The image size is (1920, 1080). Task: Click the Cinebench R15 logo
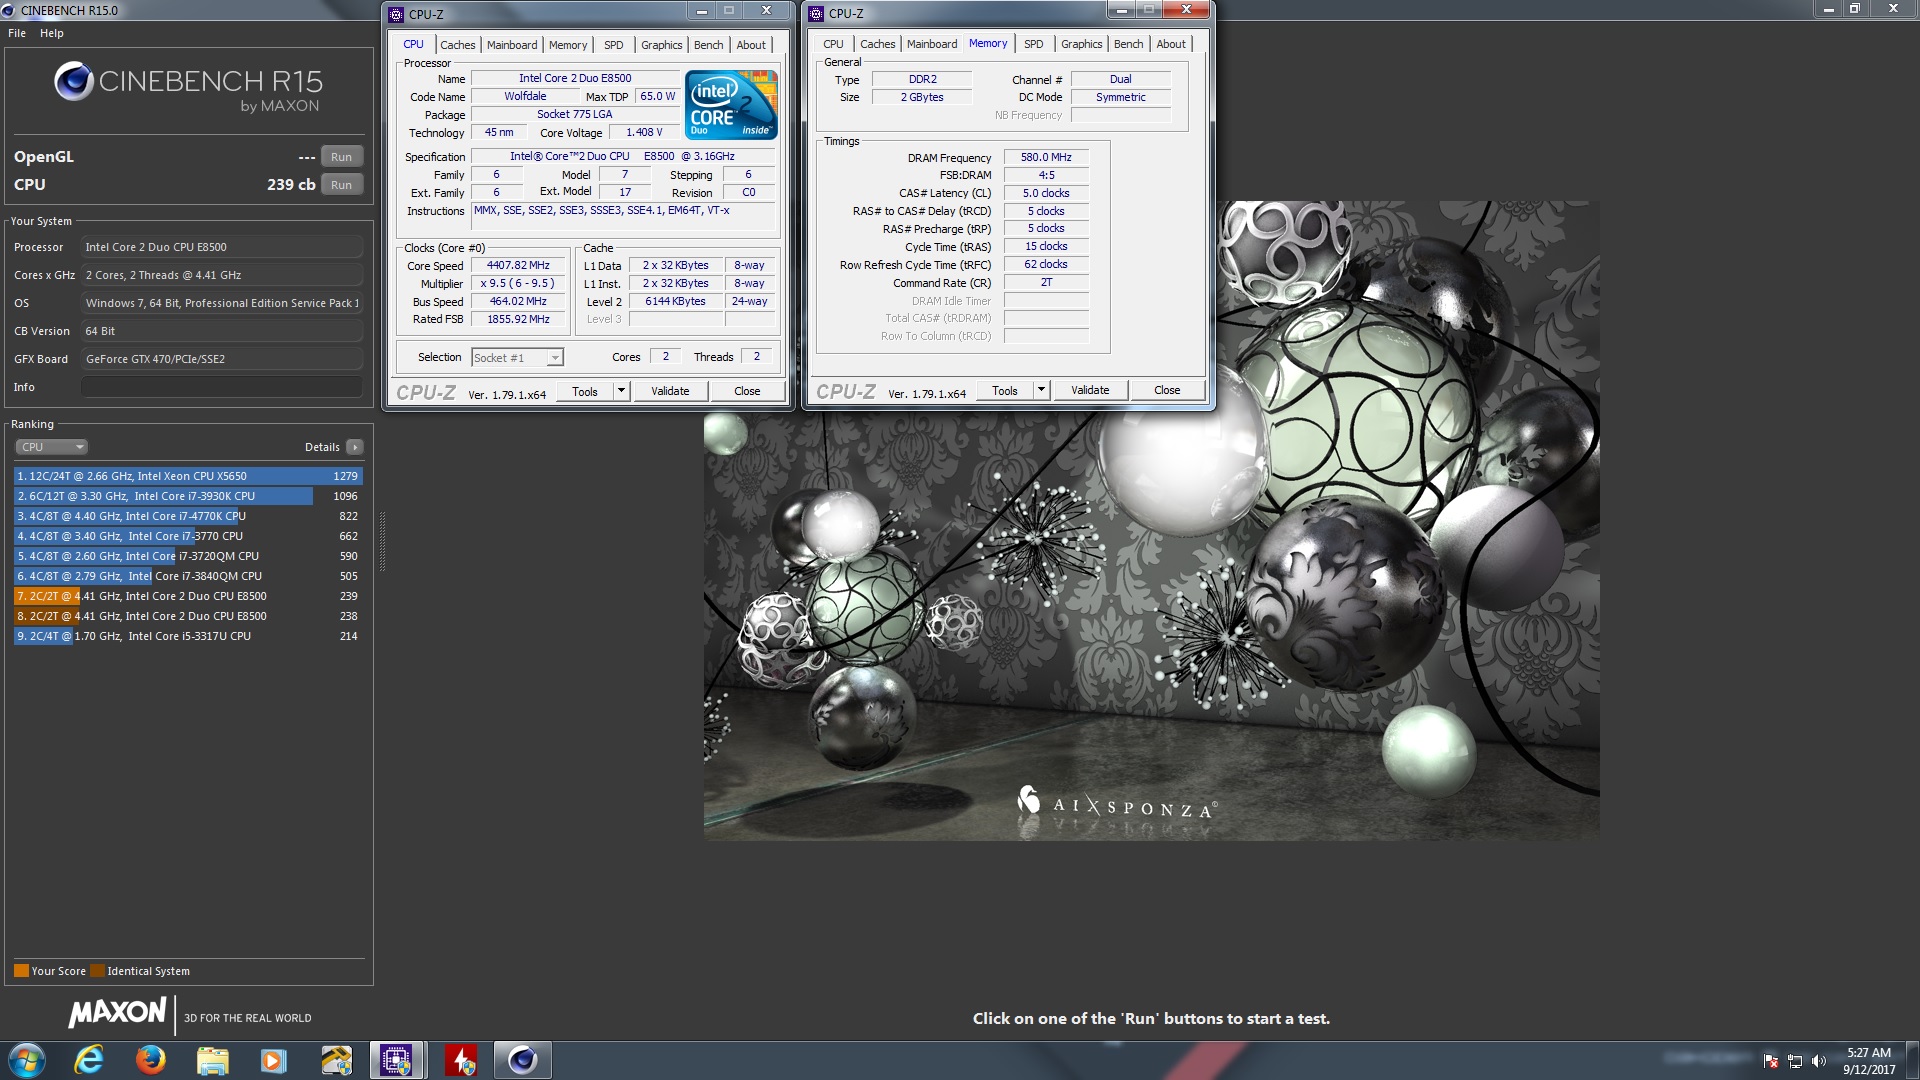188,86
